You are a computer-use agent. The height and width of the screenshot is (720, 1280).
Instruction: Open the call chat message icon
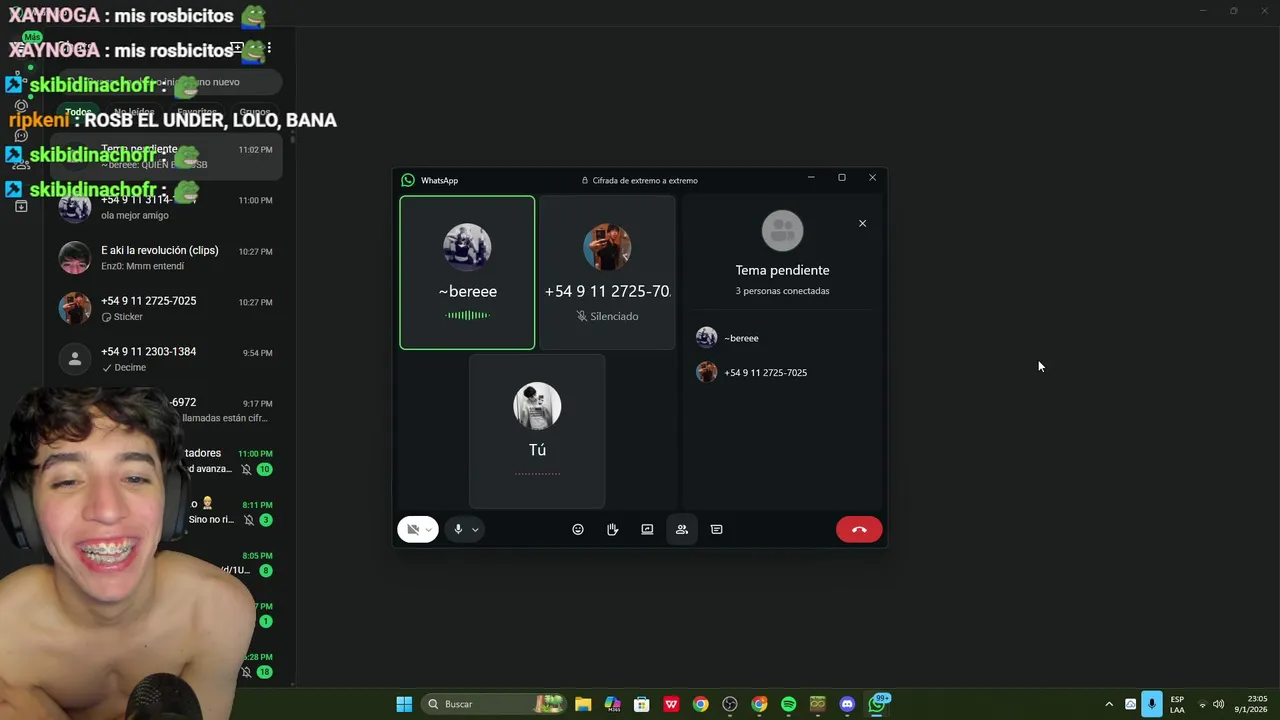(716, 529)
